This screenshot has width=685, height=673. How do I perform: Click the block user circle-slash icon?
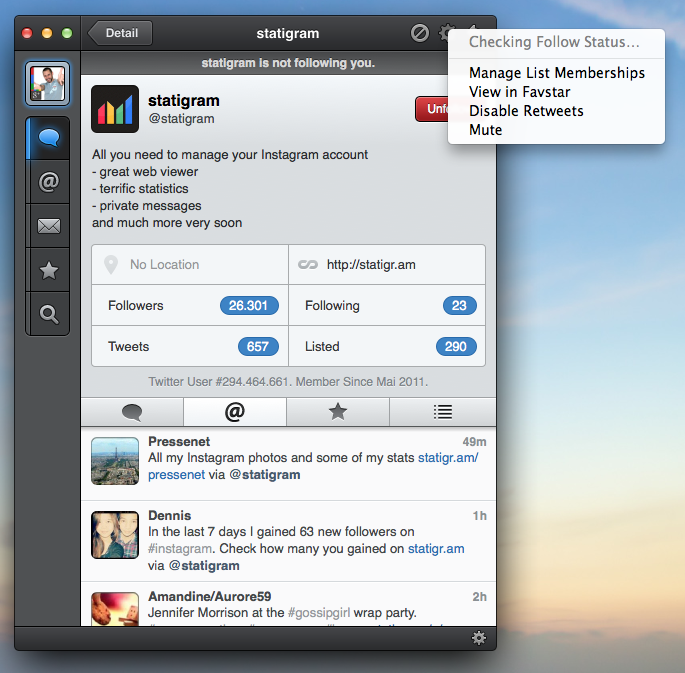419,33
